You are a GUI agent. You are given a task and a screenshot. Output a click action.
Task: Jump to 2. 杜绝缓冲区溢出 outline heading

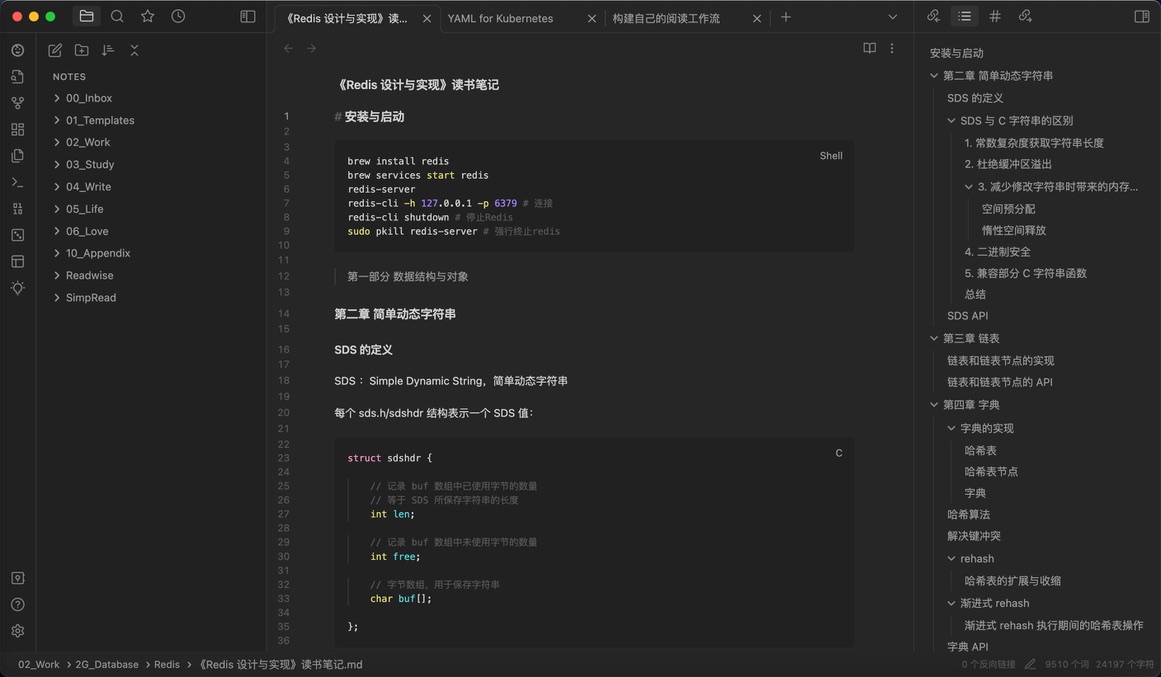(1008, 164)
